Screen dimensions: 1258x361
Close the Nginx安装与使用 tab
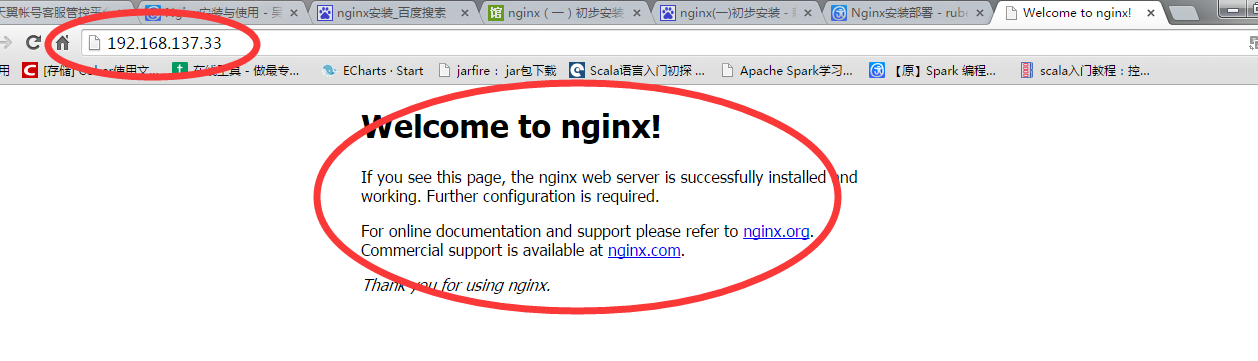pyautogui.click(x=293, y=14)
